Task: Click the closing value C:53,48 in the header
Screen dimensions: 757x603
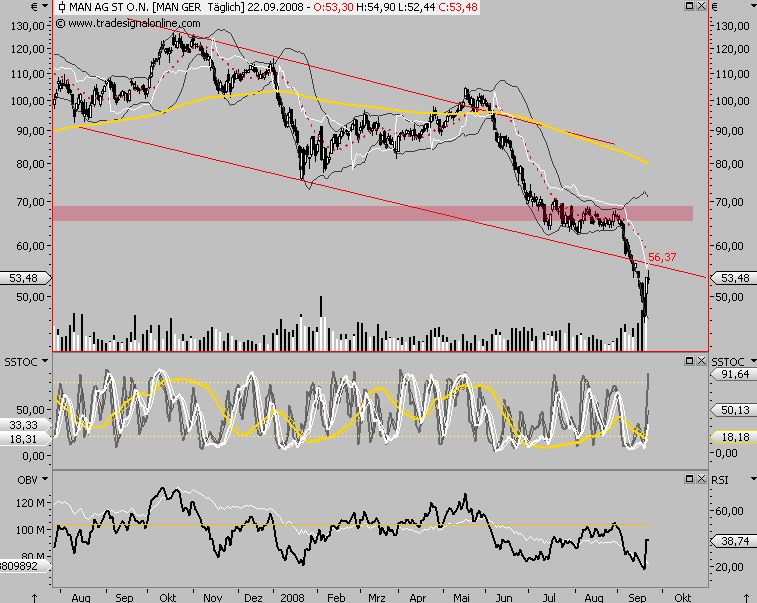Action: [x=458, y=7]
